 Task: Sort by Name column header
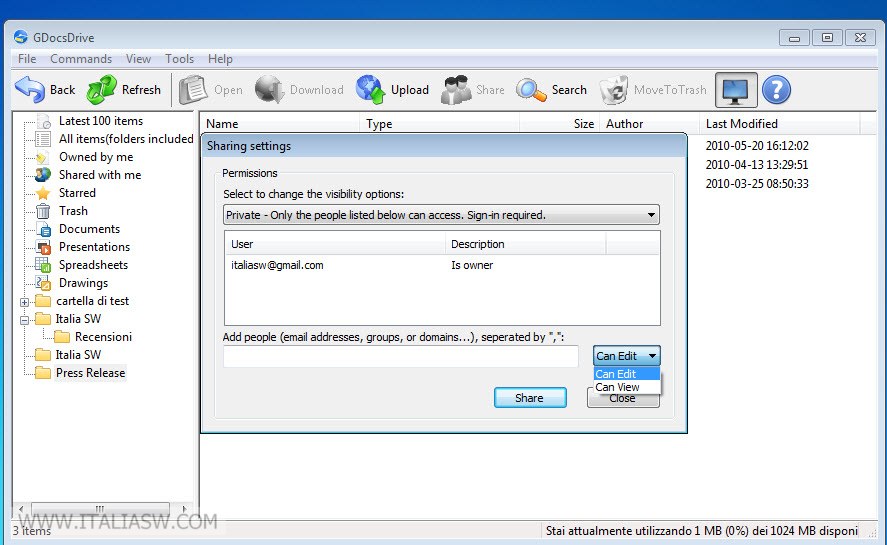pos(280,123)
